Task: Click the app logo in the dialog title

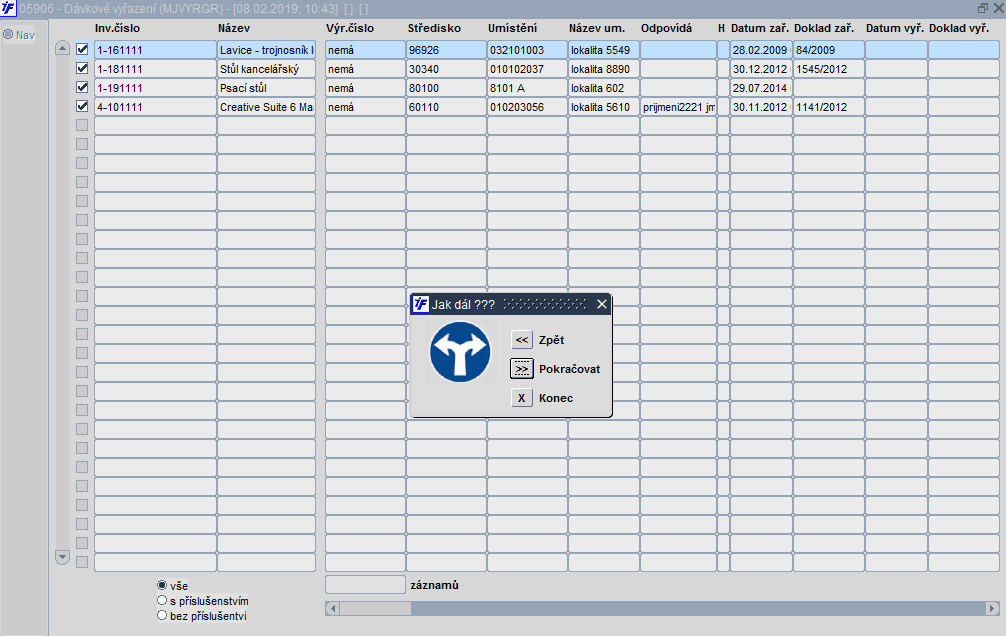Action: point(421,304)
